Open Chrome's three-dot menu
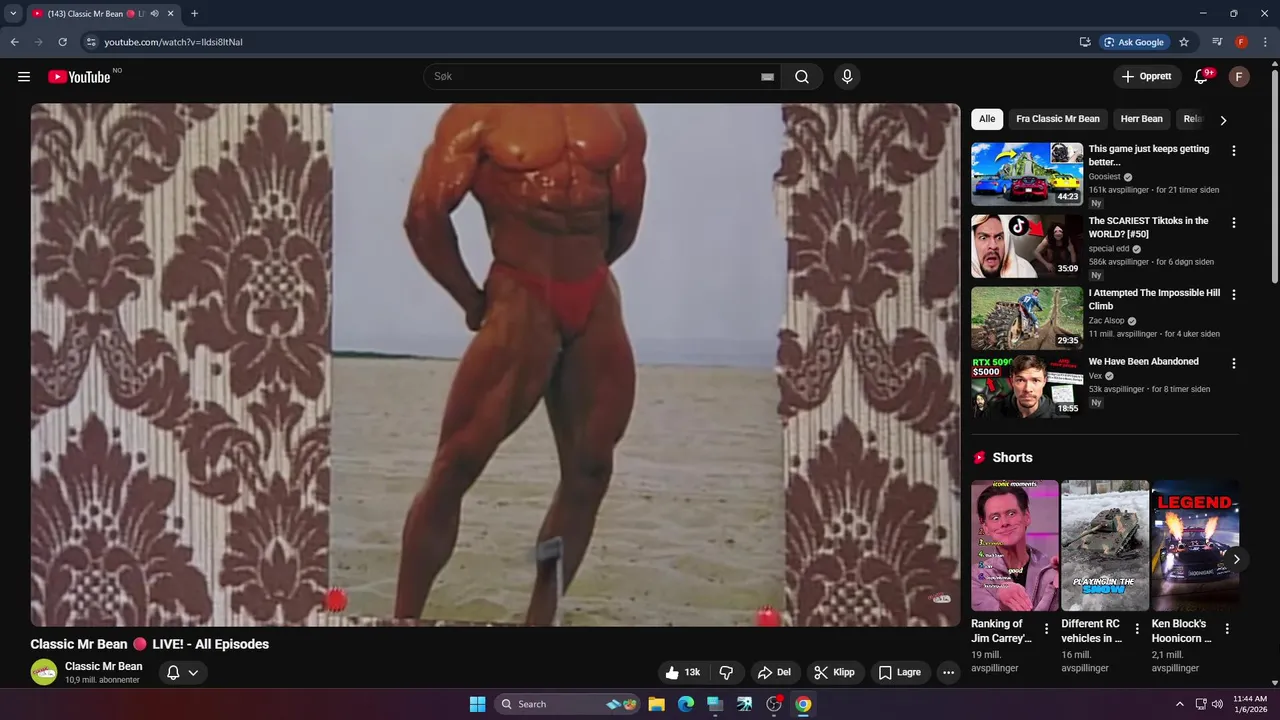The image size is (1280, 720). point(1265,42)
